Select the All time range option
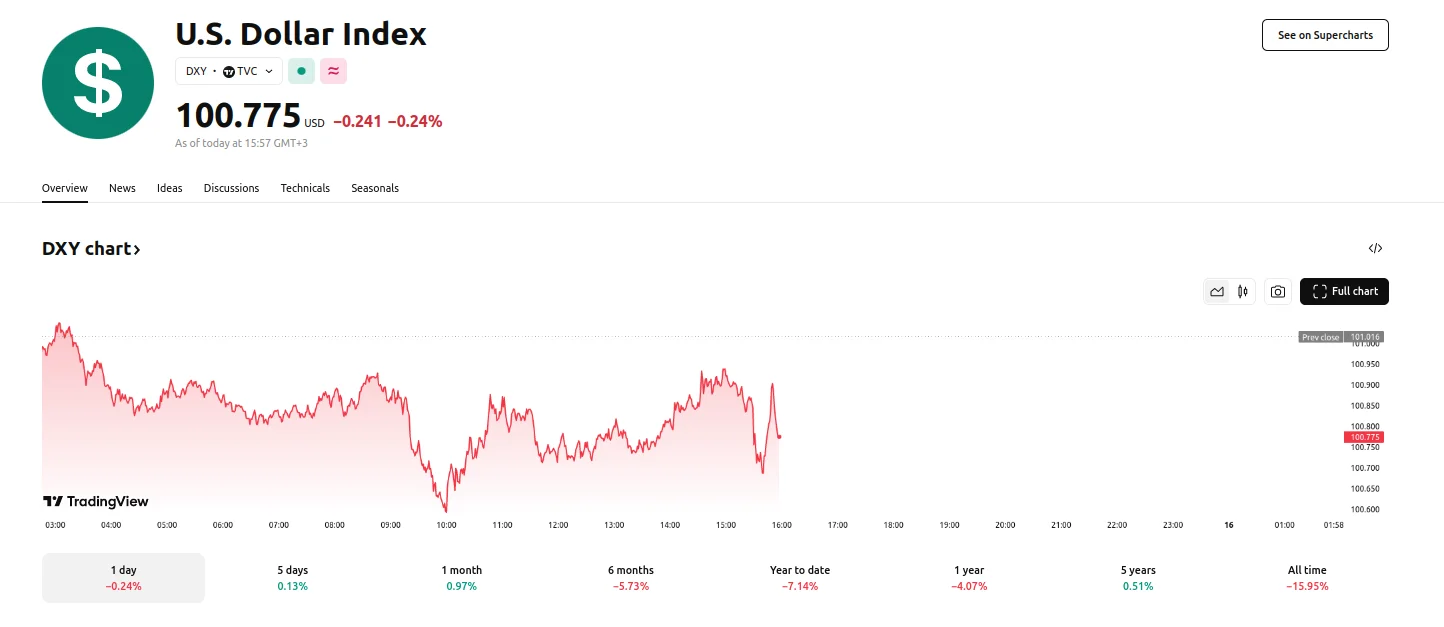 pyautogui.click(x=1307, y=578)
